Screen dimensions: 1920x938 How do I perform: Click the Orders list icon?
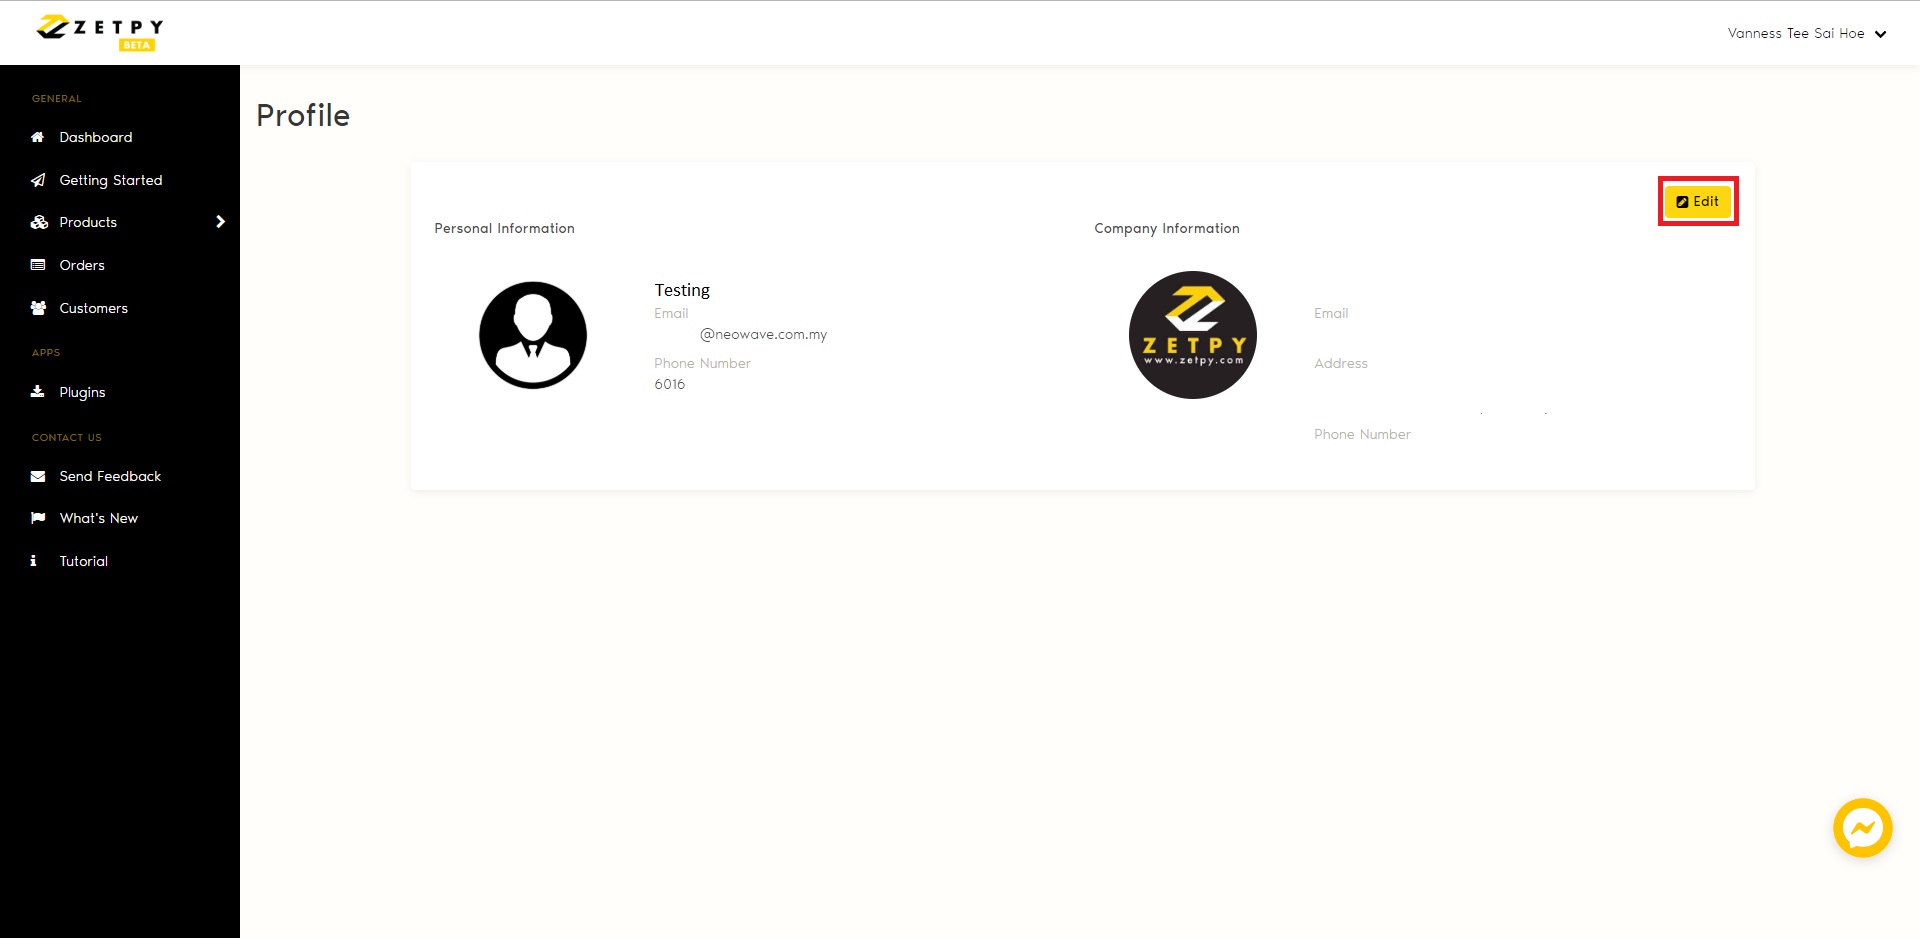click(x=38, y=265)
